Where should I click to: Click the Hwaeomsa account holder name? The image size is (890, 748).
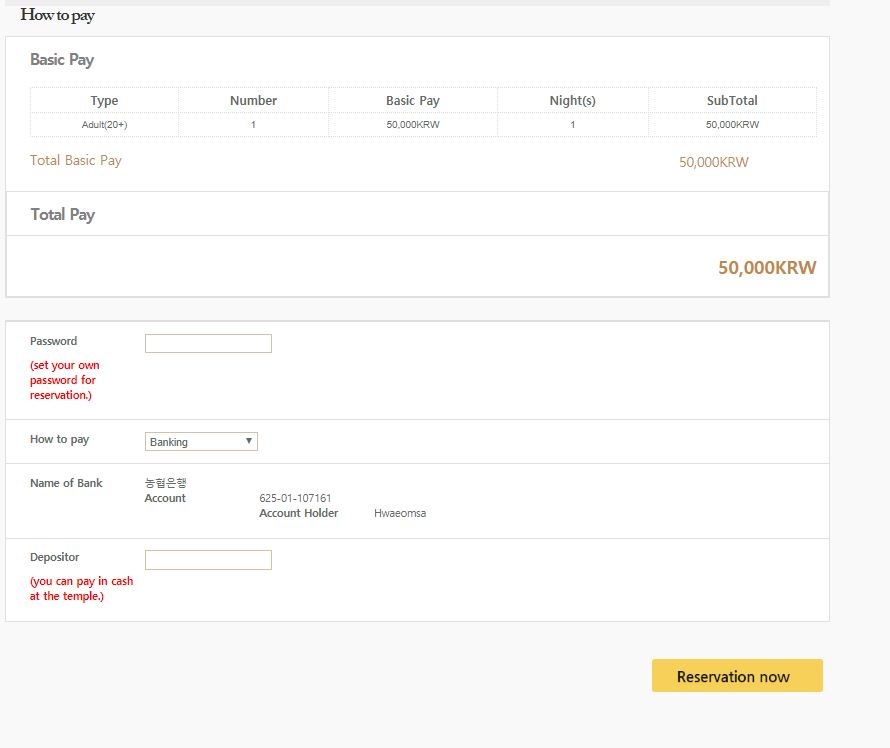point(400,514)
